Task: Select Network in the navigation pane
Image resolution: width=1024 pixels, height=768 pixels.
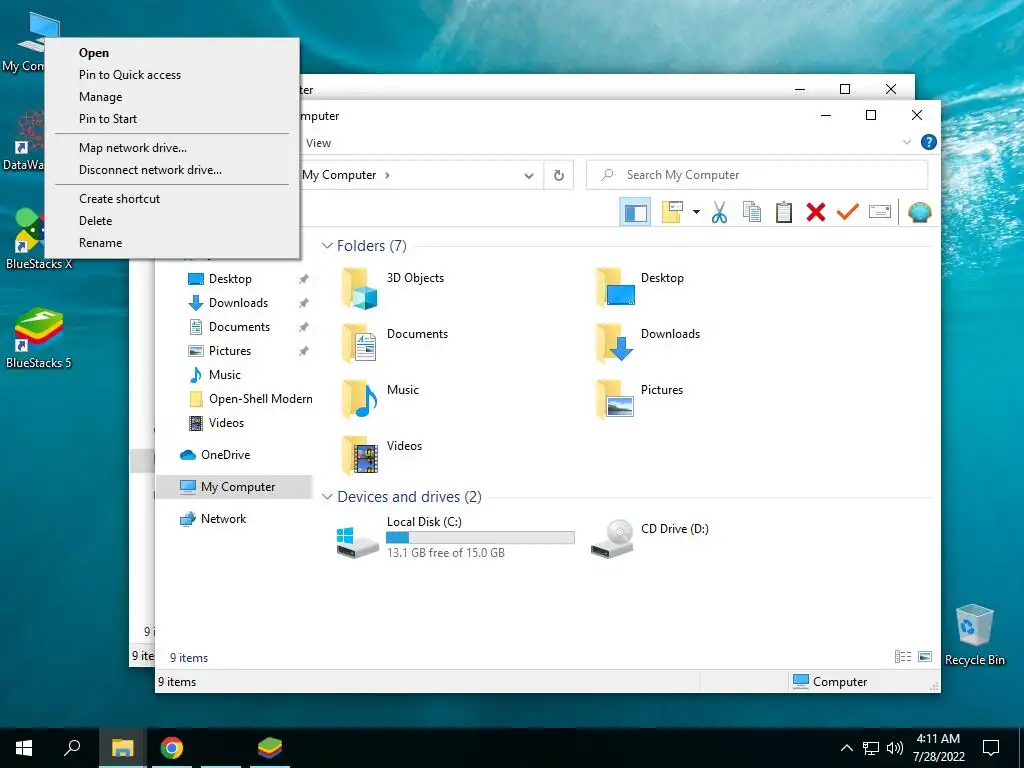Action: pos(223,519)
